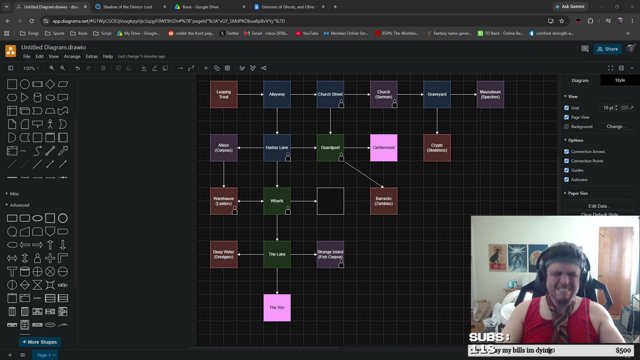Click the Share button

608,49
